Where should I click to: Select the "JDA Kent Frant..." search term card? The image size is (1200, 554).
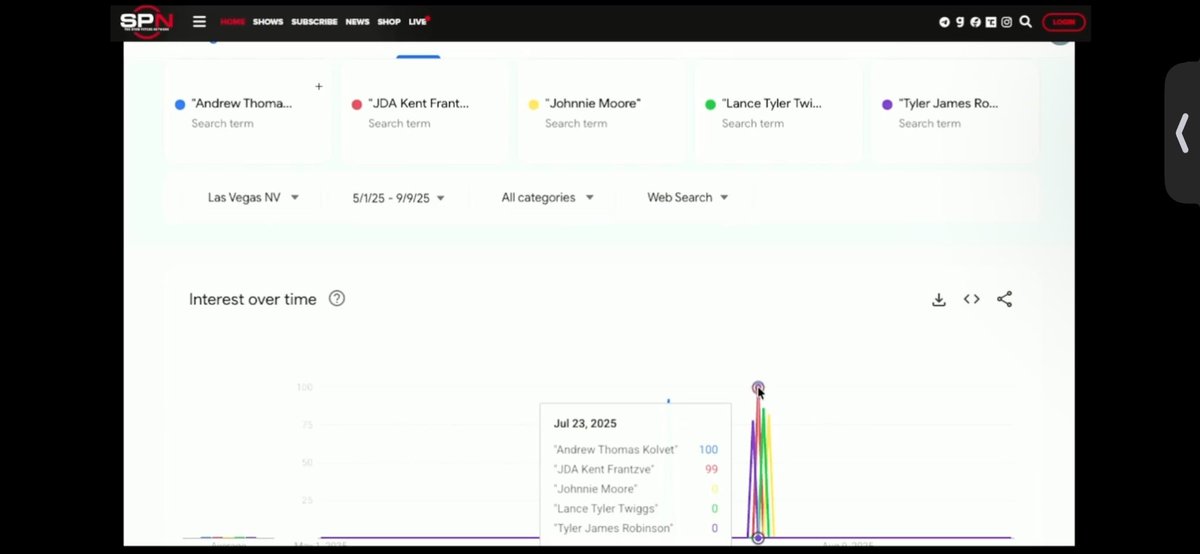coord(424,111)
